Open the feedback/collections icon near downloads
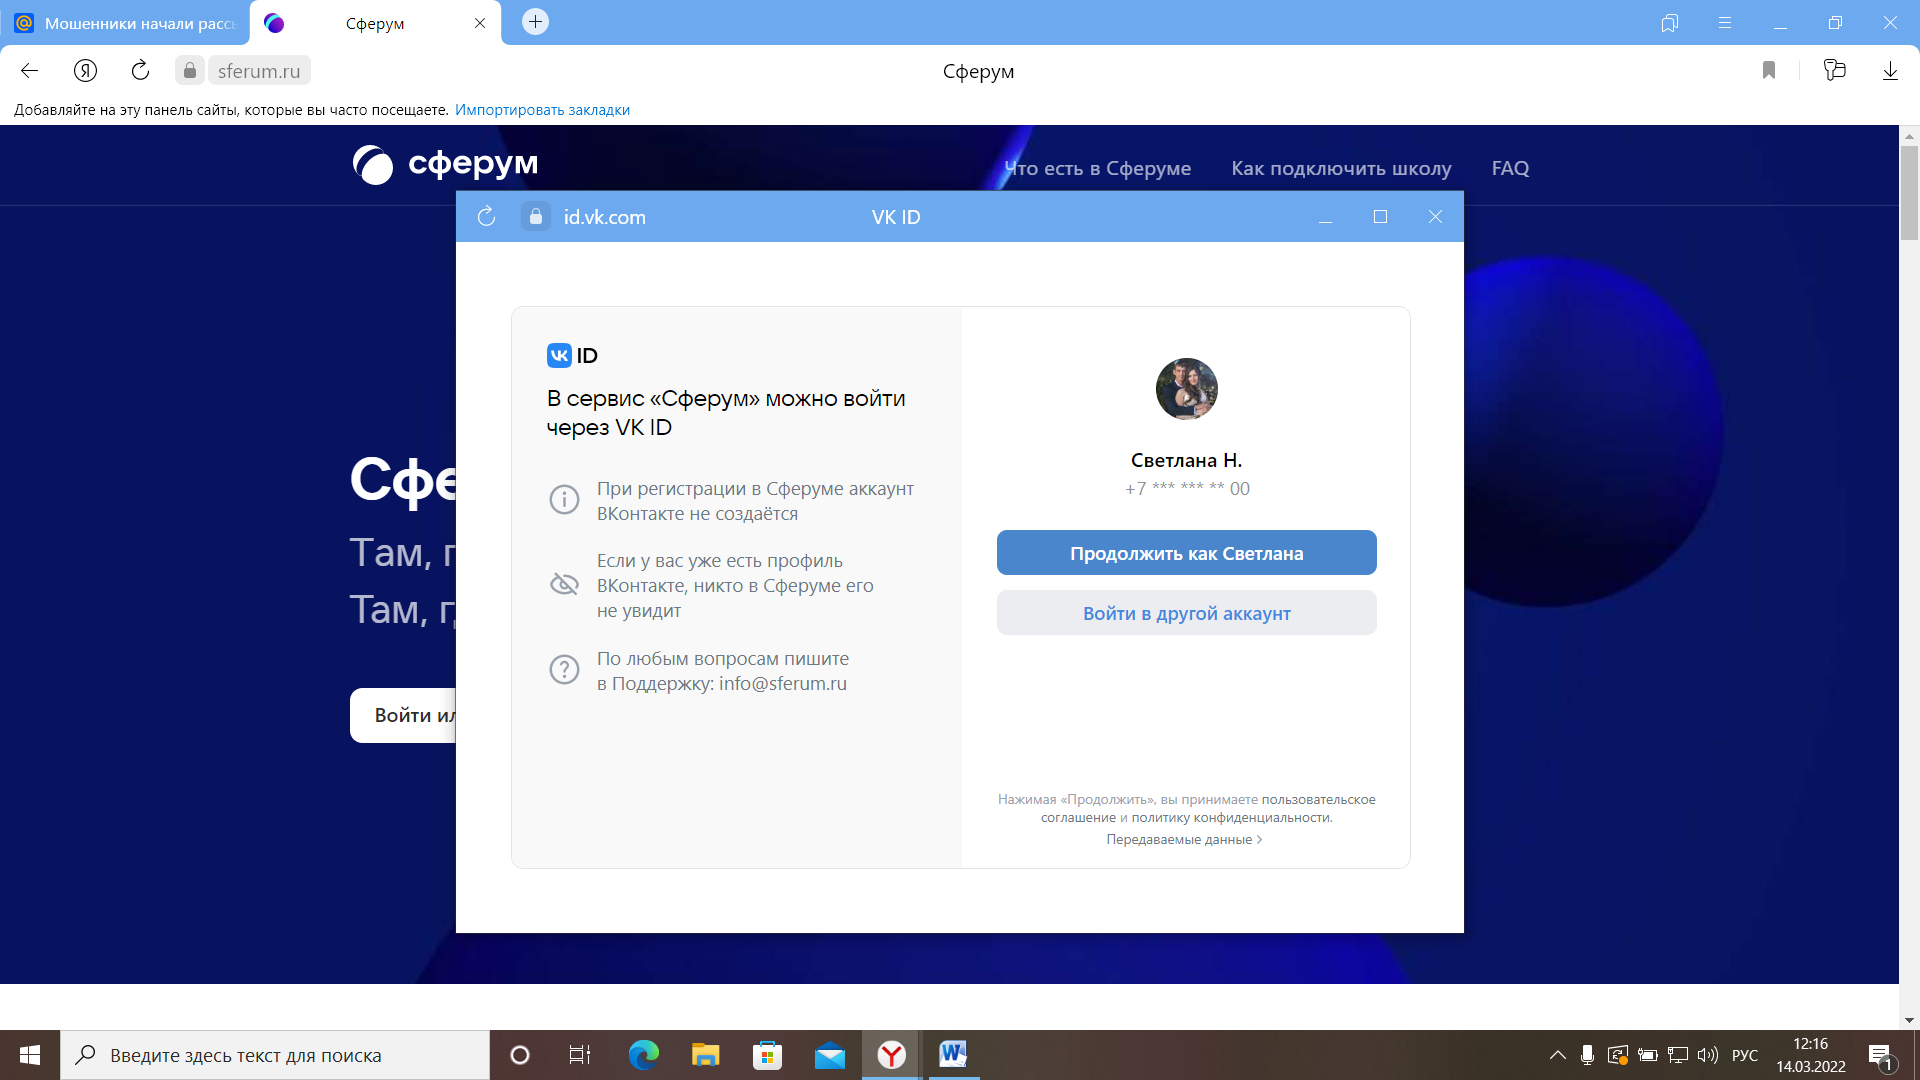This screenshot has width=1920, height=1080. (x=1834, y=70)
